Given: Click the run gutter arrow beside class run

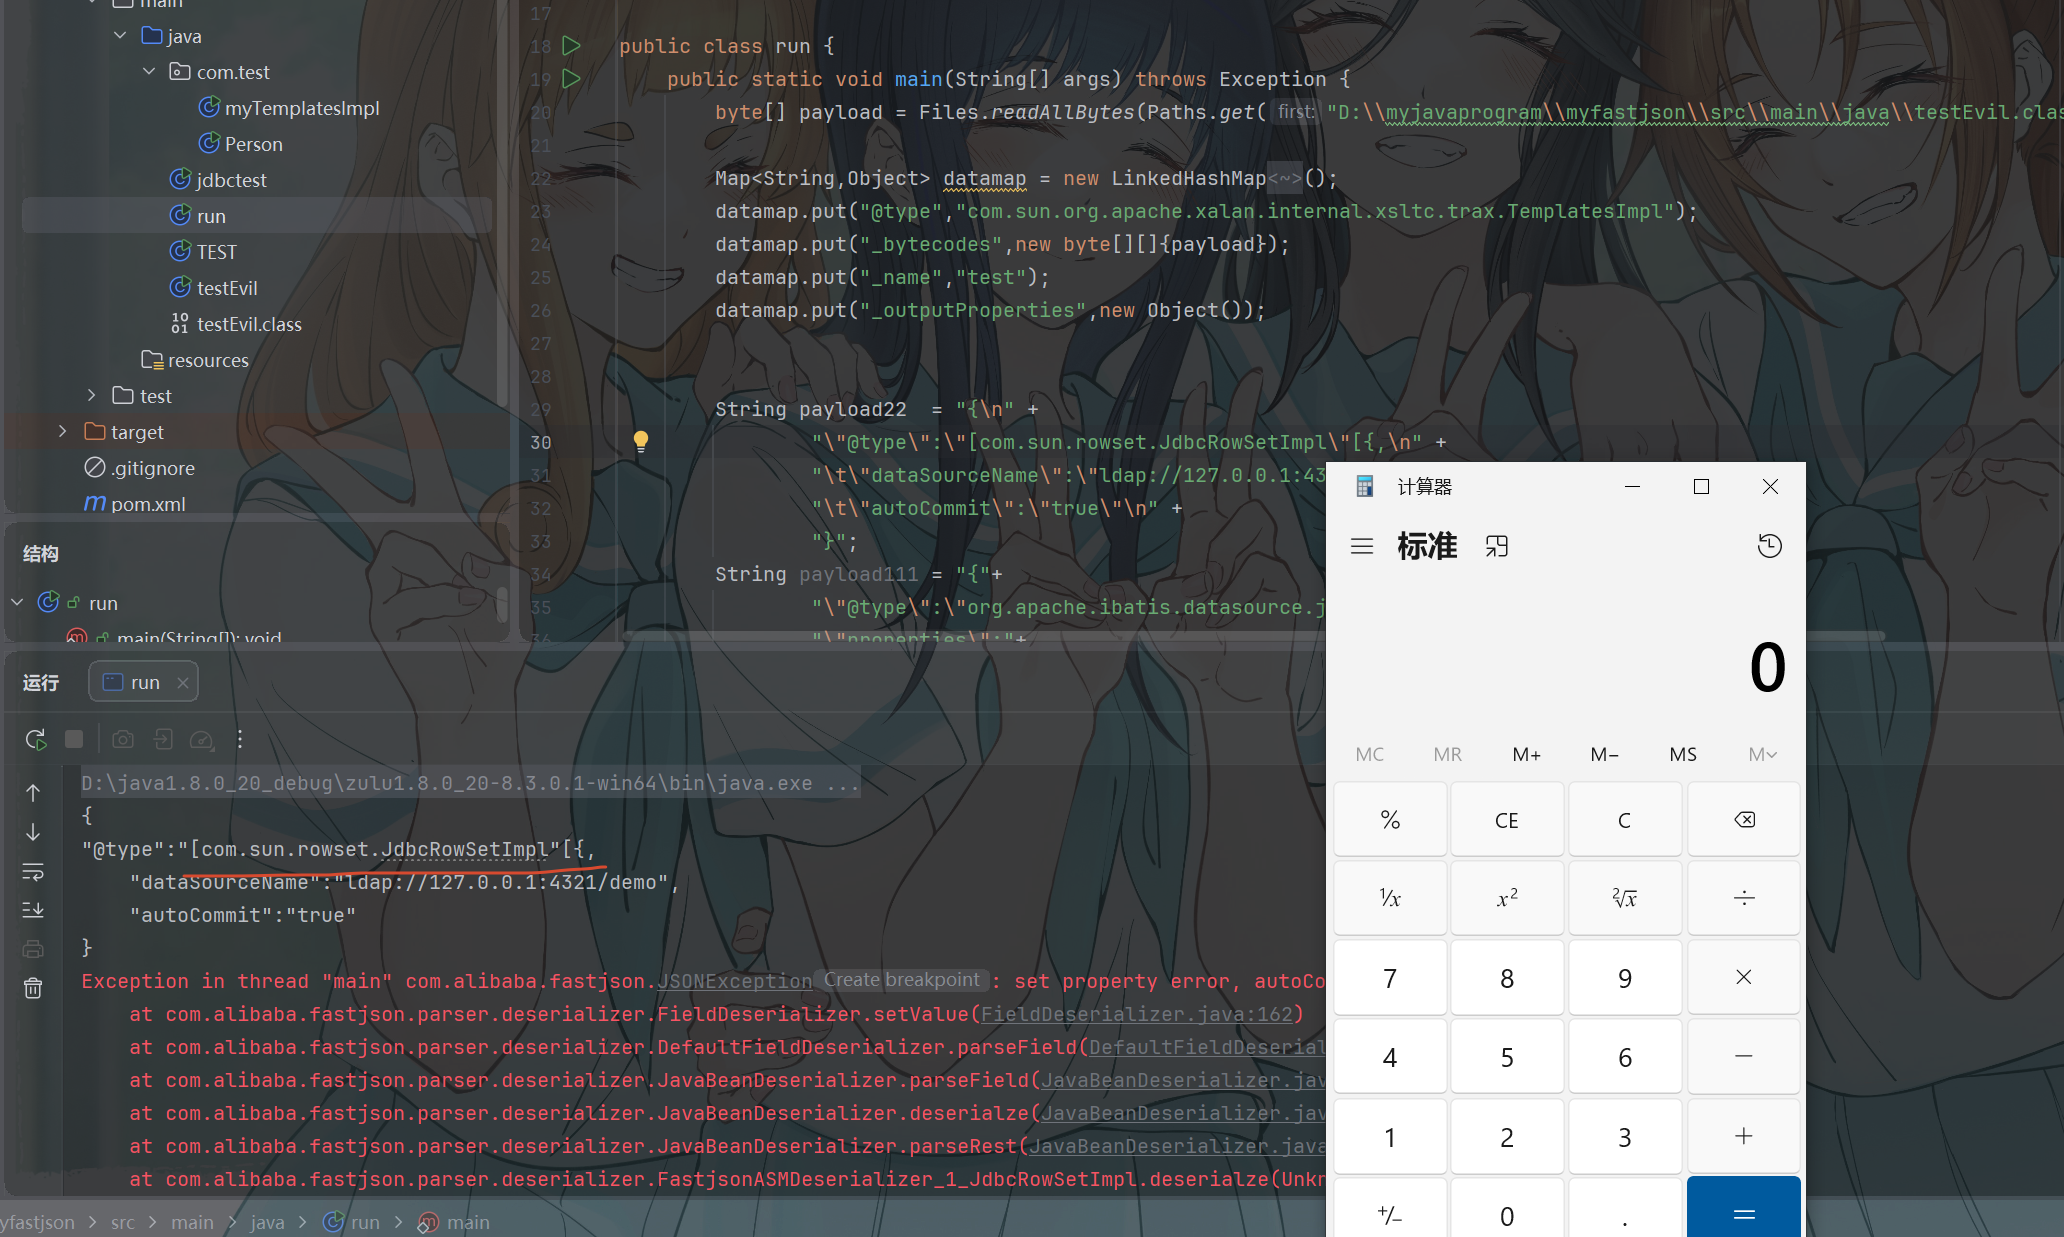Looking at the screenshot, I should click(x=571, y=45).
